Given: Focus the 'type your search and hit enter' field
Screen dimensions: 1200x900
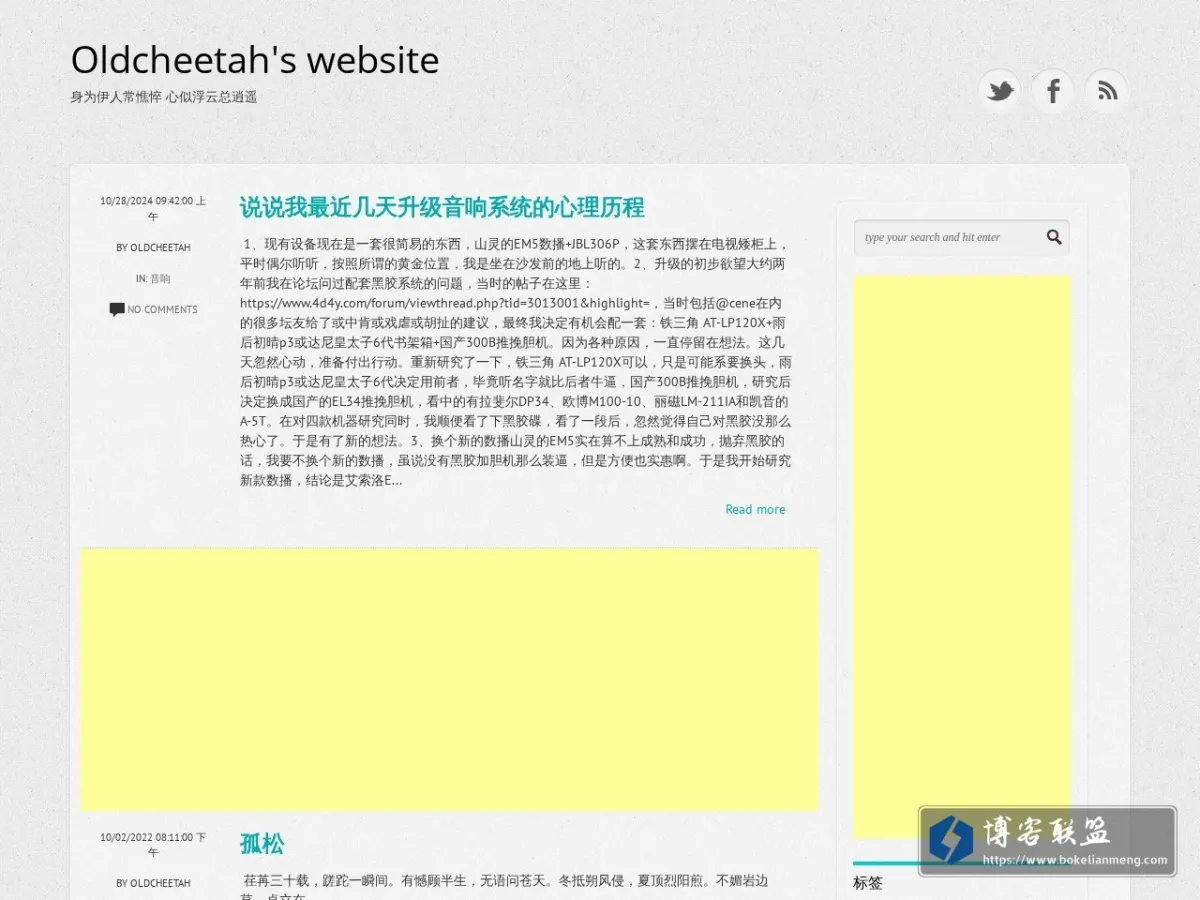Looking at the screenshot, I should (961, 237).
